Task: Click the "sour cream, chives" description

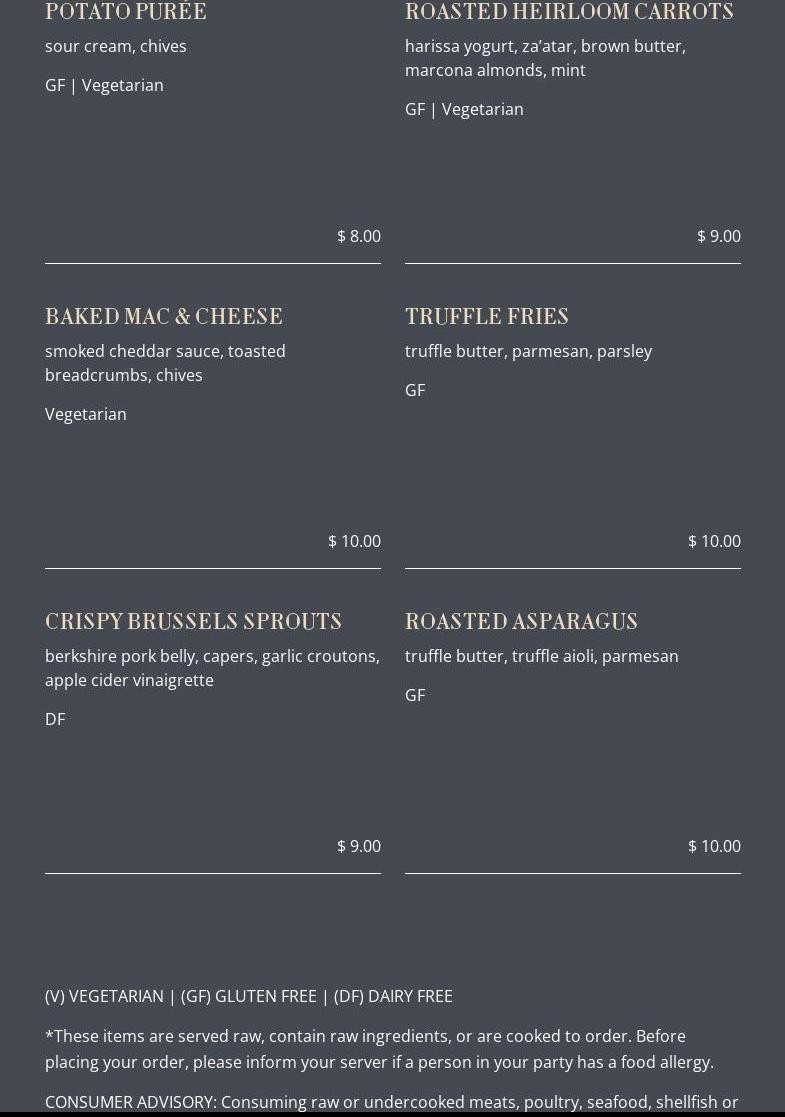Action: tap(116, 46)
